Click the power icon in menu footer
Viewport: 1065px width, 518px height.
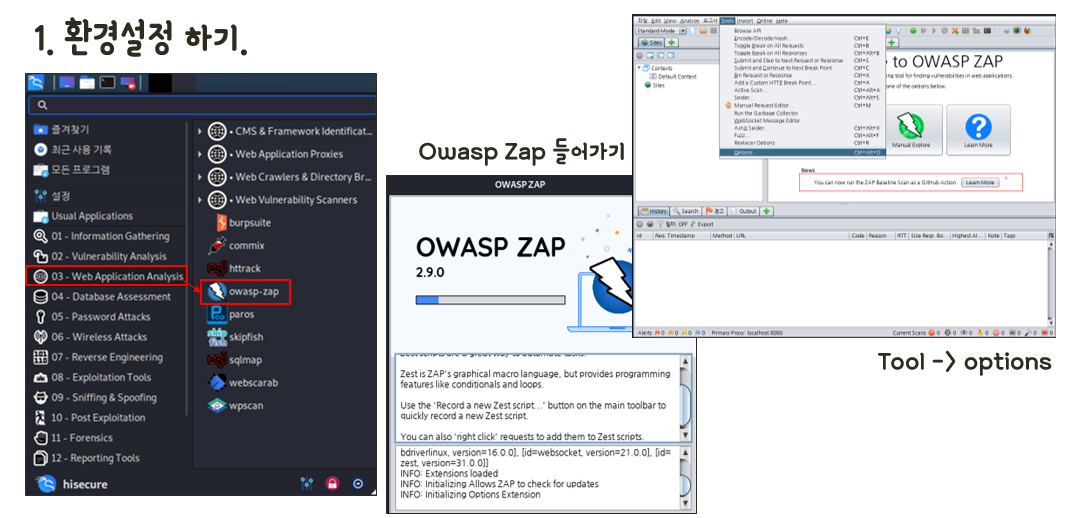point(358,483)
